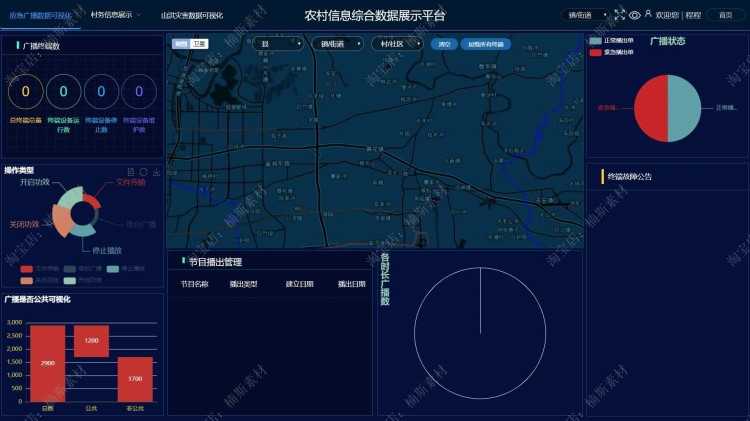The image size is (750, 421).
Task: Switch the map to standard map view
Action: (181, 44)
